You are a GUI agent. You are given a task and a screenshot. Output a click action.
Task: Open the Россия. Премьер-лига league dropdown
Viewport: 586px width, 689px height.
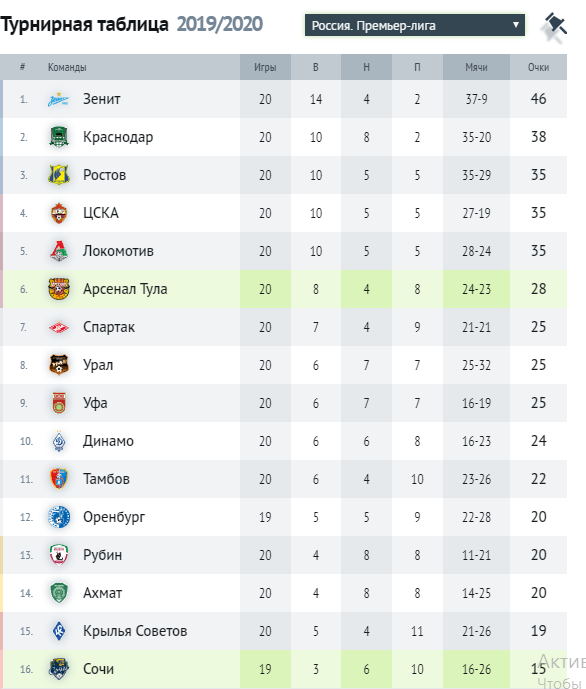(x=415, y=25)
